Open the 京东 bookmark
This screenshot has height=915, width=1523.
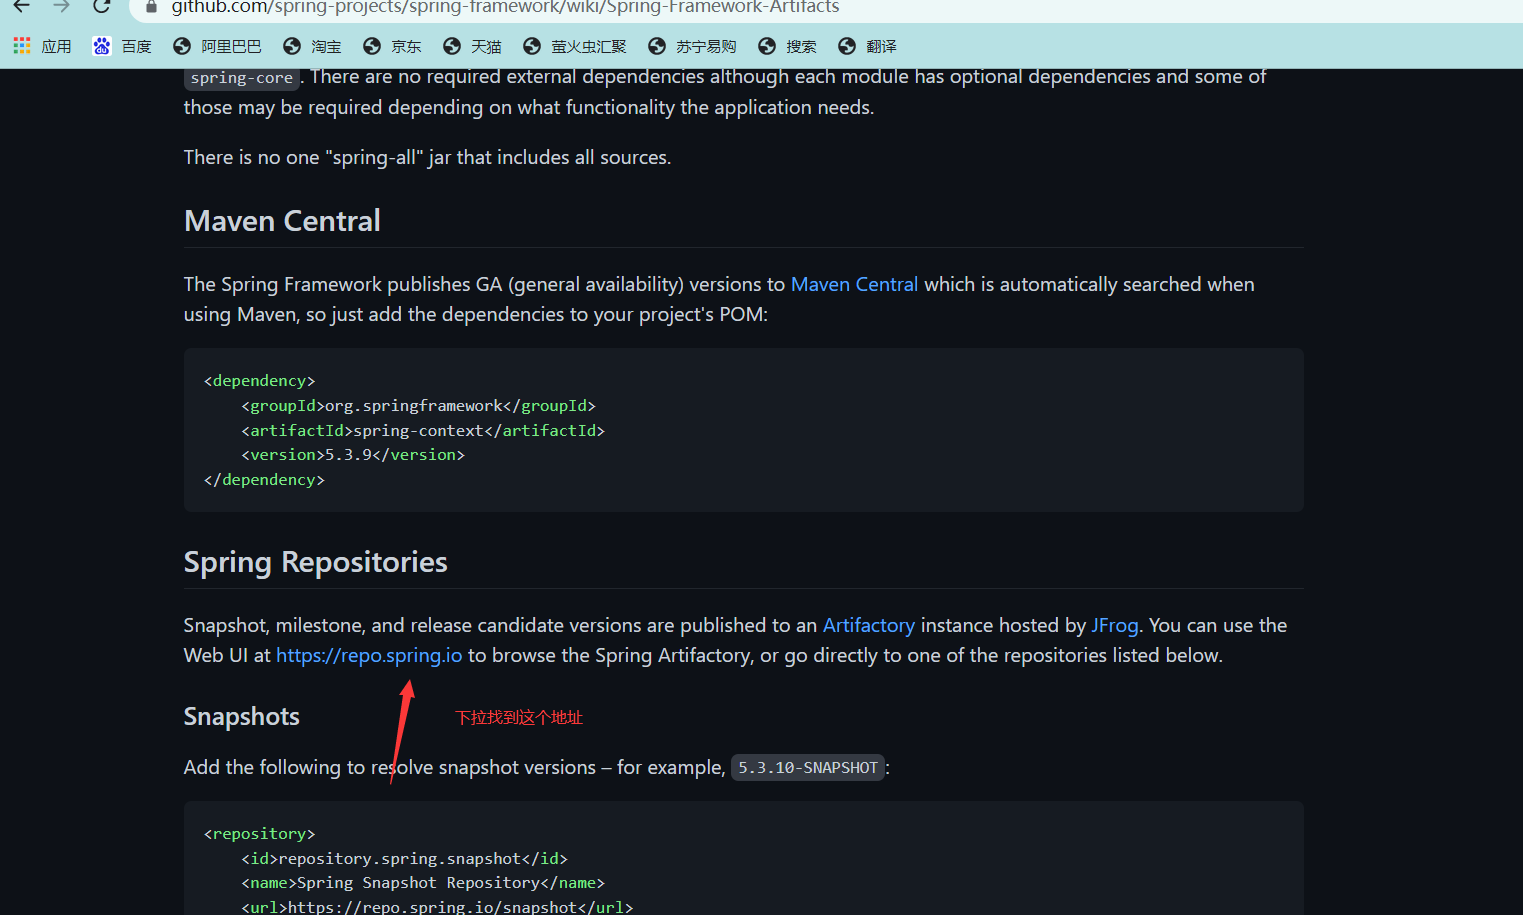click(x=392, y=46)
